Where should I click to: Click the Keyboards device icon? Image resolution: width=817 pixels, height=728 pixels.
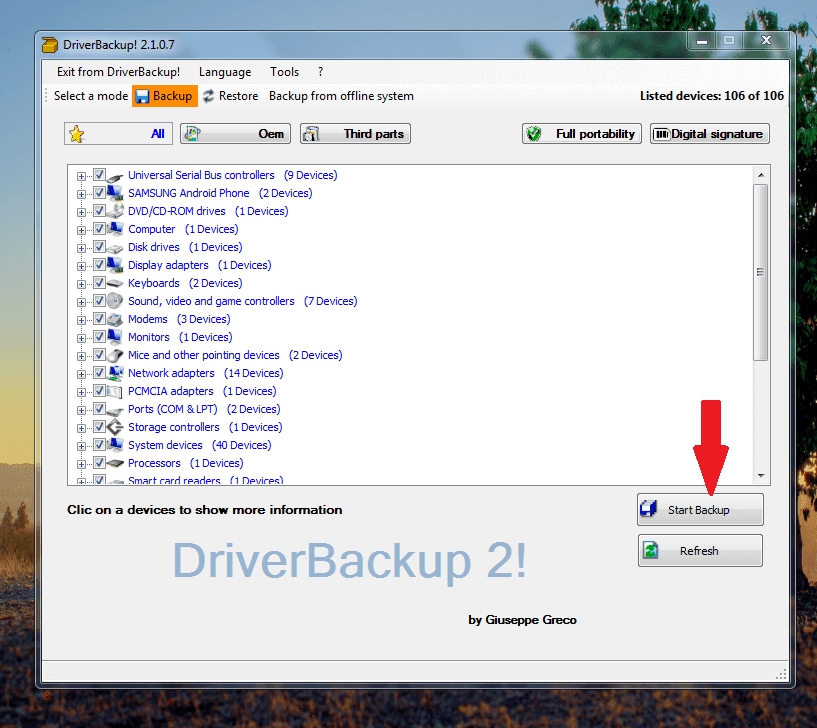click(115, 283)
